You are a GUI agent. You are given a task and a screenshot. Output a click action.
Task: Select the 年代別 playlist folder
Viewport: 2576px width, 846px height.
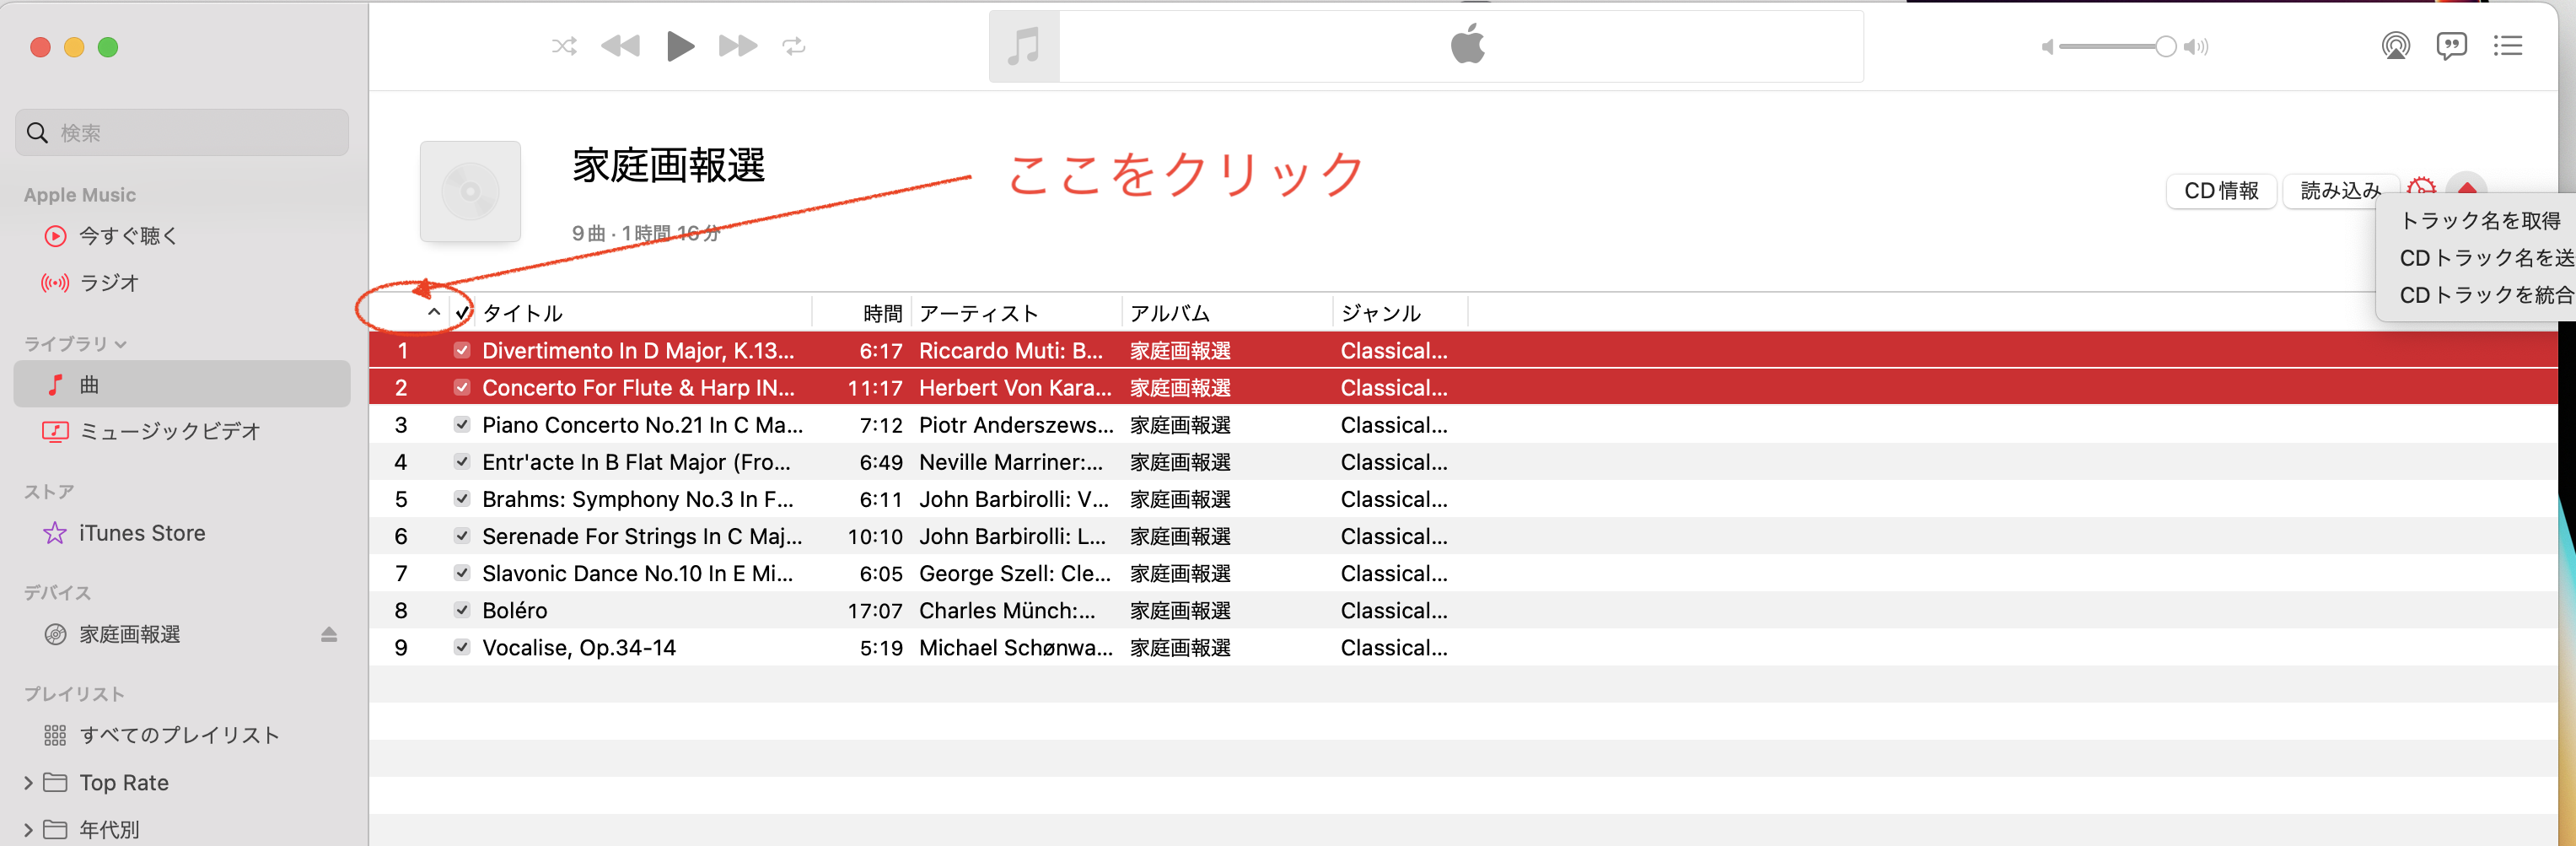(x=109, y=830)
